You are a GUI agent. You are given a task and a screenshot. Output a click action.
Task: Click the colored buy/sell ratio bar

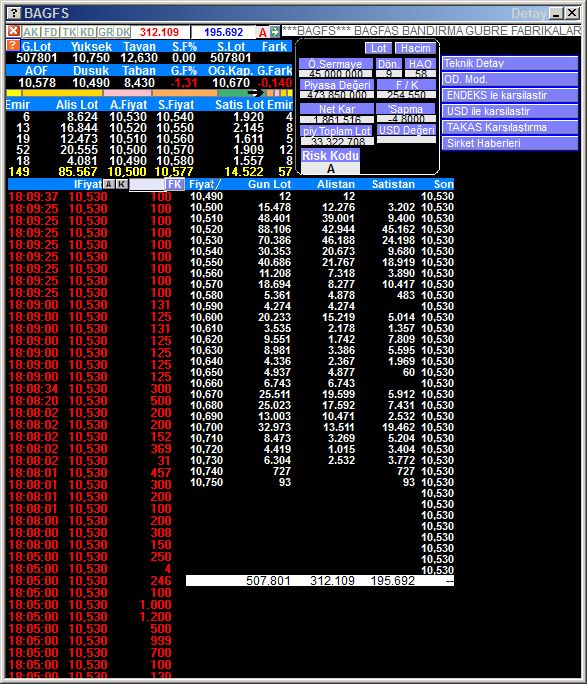149,93
